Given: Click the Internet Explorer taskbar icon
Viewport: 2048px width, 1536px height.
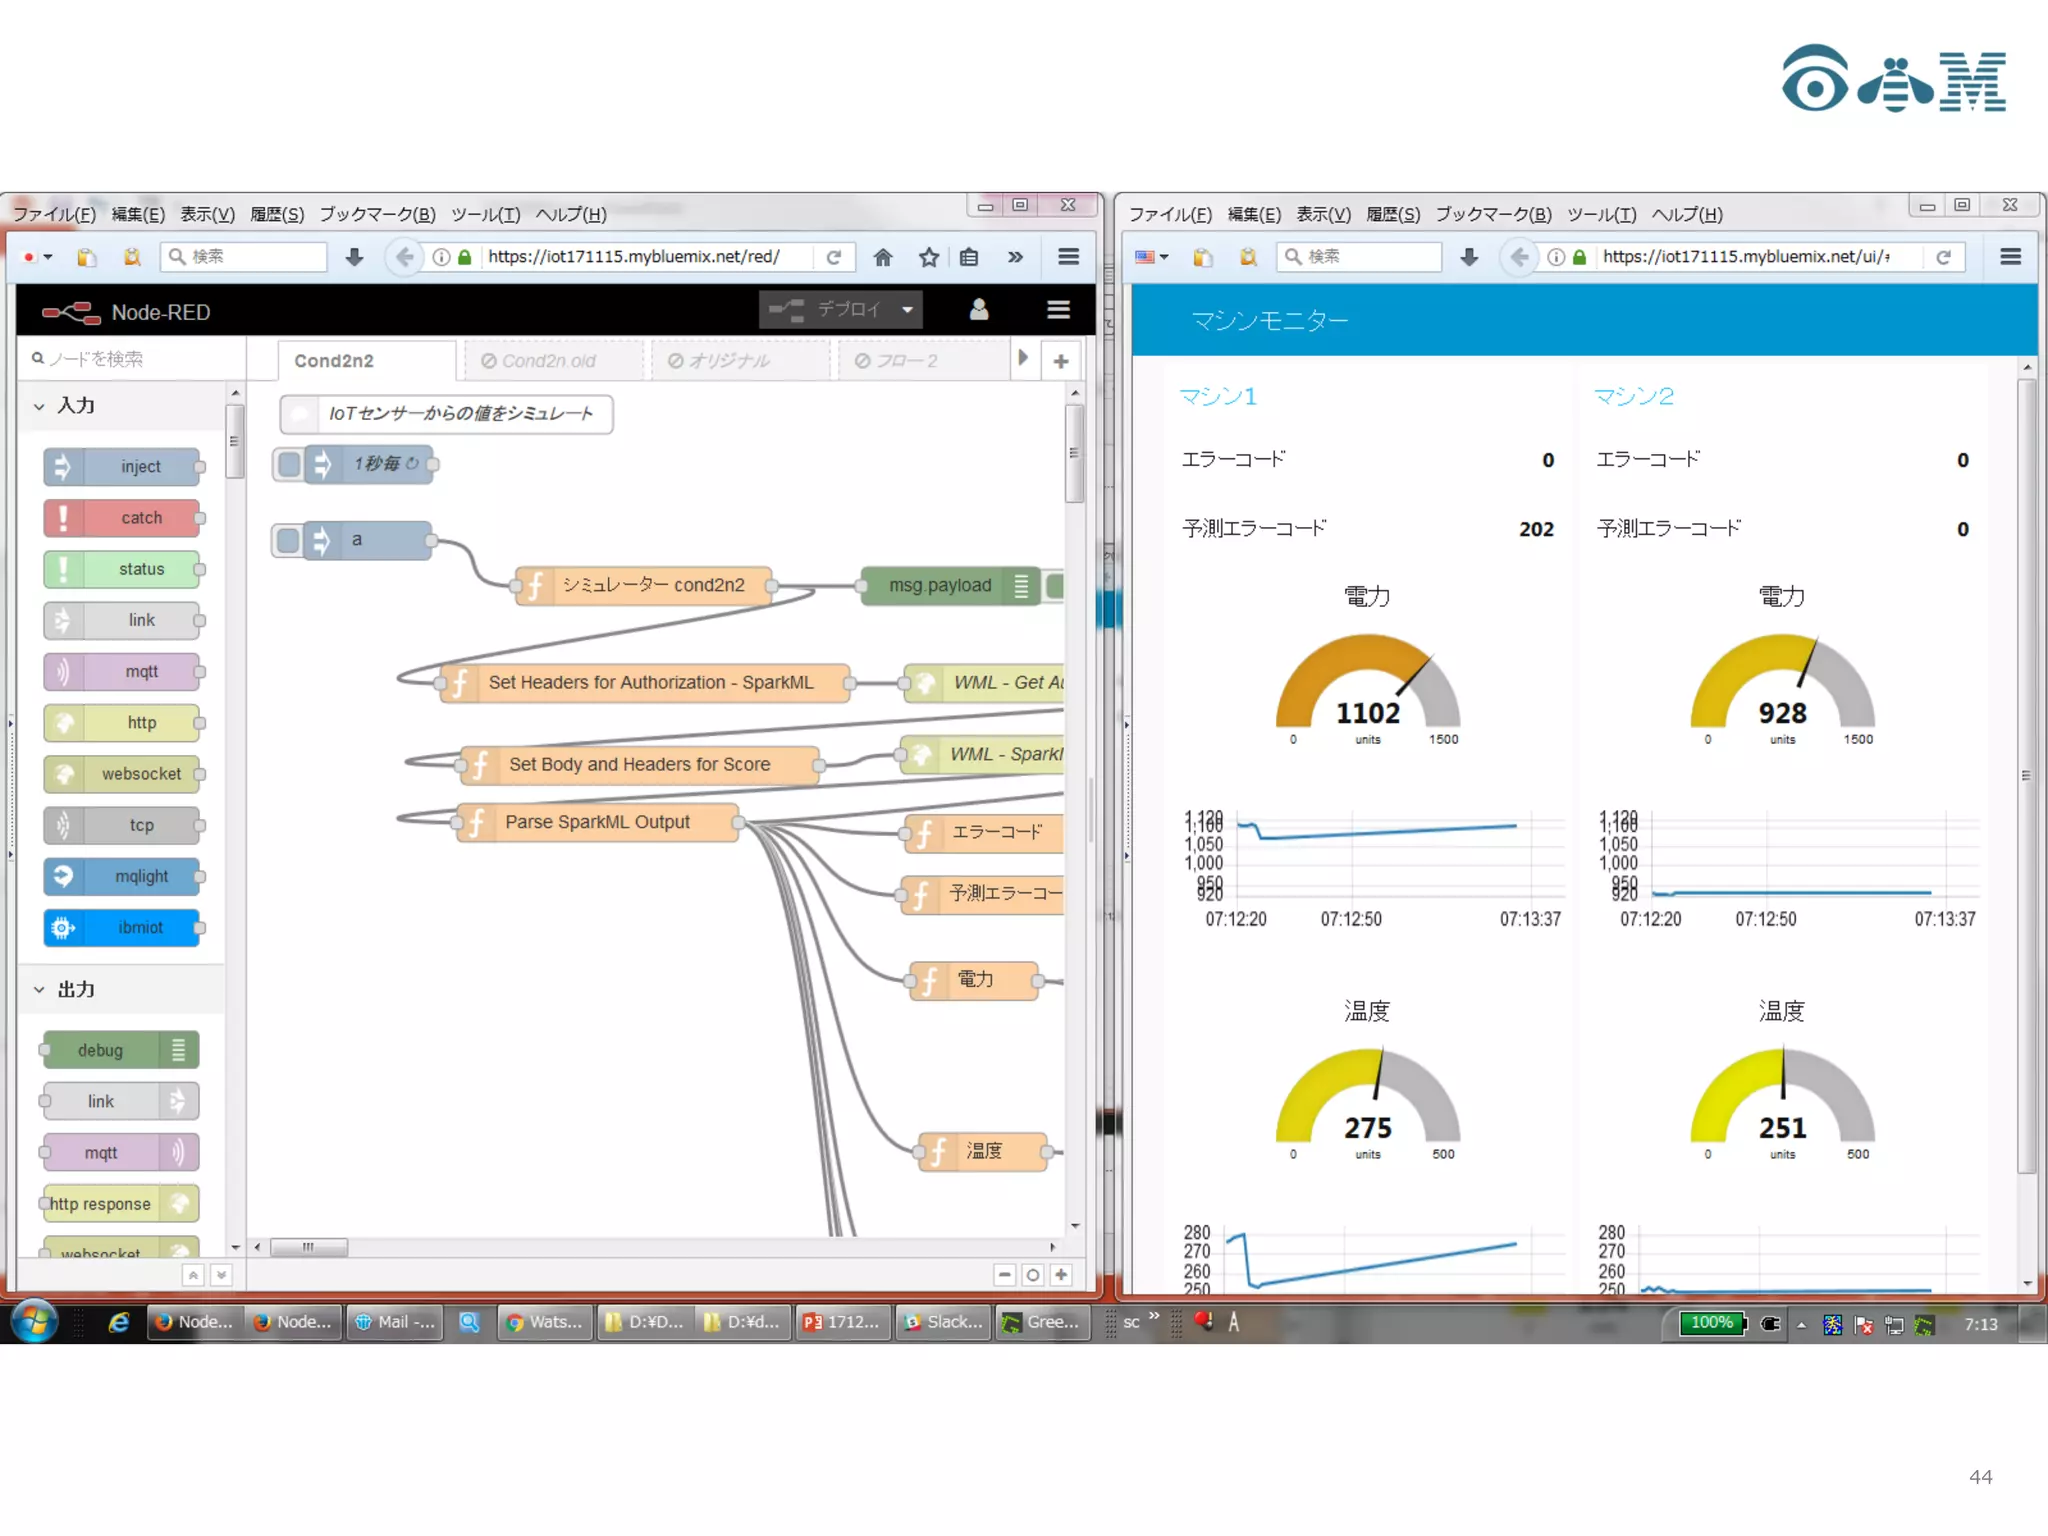Looking at the screenshot, I should point(118,1322).
